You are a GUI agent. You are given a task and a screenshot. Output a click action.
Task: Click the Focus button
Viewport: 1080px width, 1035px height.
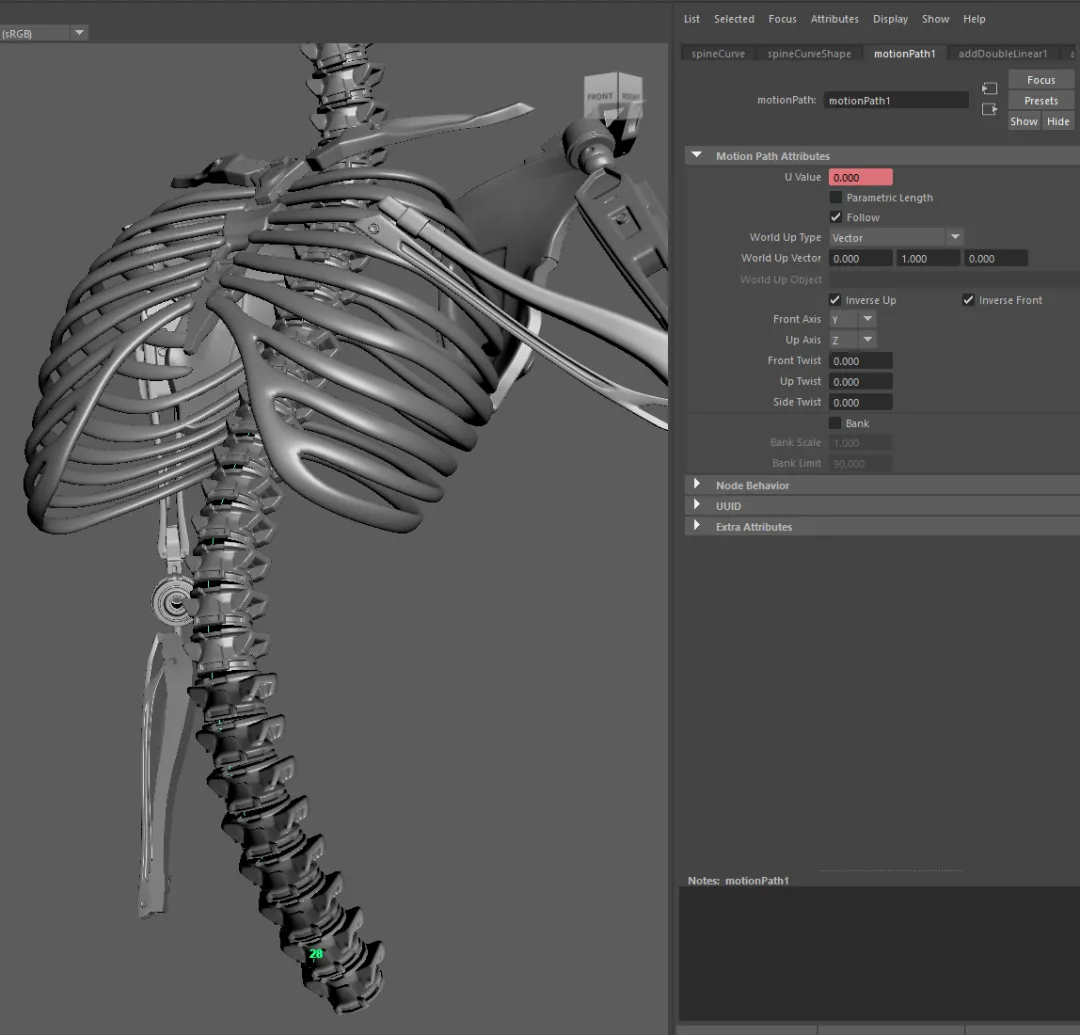[1041, 80]
